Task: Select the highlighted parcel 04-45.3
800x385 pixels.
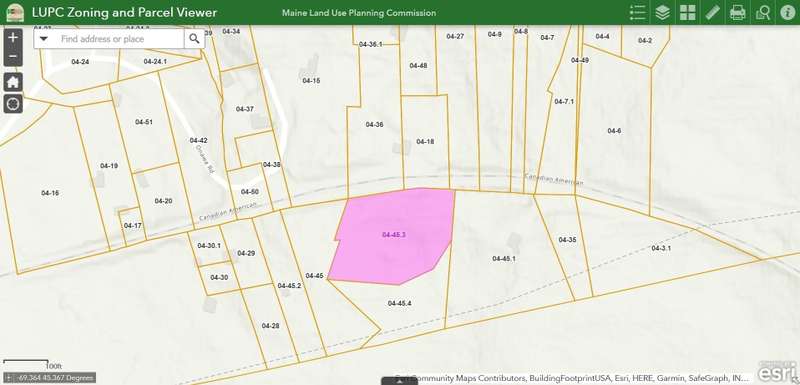Action: click(x=393, y=235)
